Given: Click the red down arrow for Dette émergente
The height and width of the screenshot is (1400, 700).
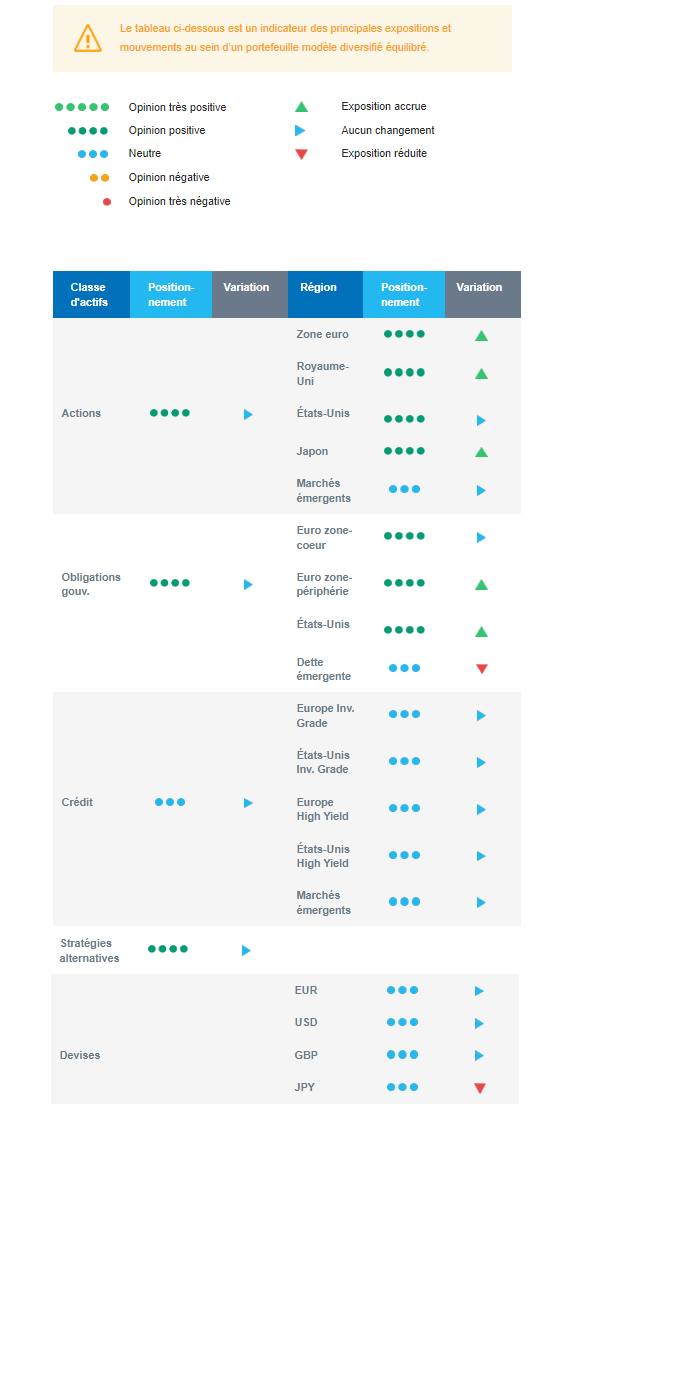Looking at the screenshot, I should click(x=481, y=669).
